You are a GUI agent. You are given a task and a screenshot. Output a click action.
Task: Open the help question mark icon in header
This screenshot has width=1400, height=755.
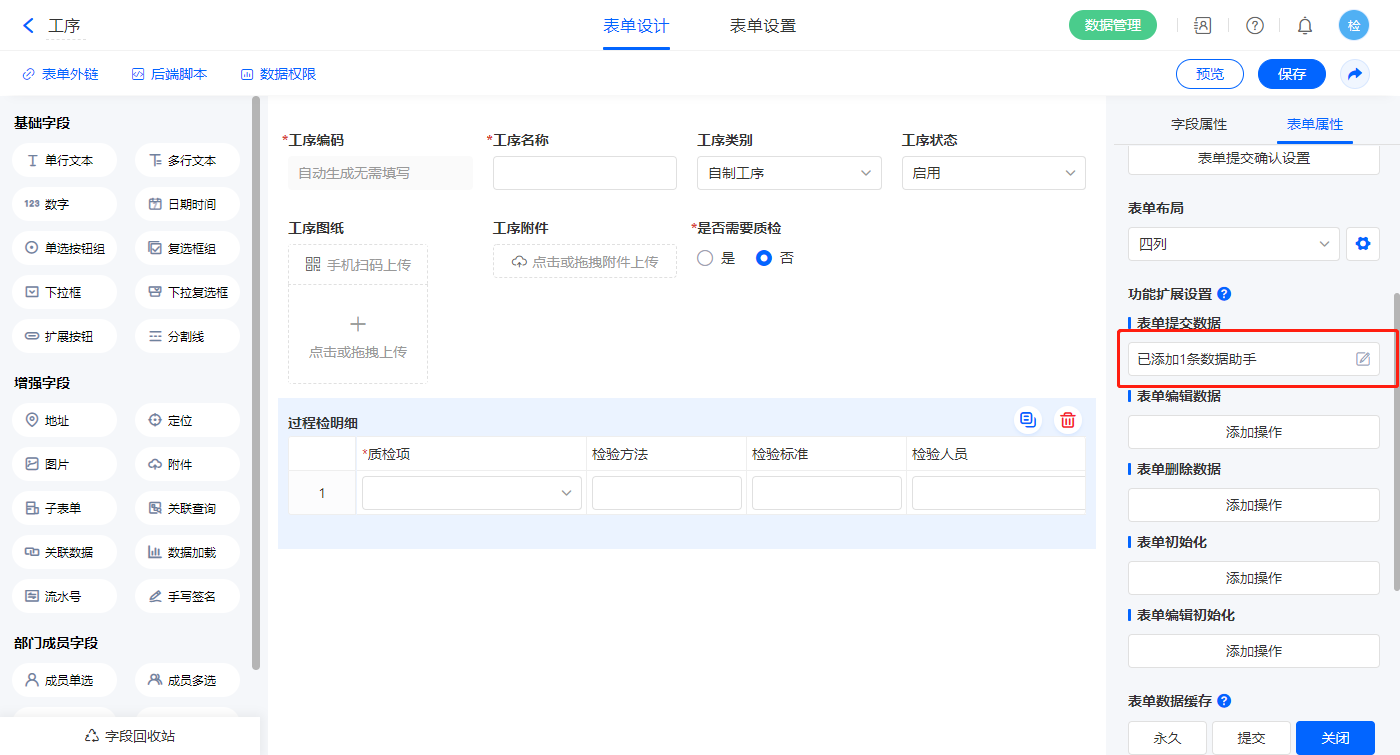point(1254,26)
